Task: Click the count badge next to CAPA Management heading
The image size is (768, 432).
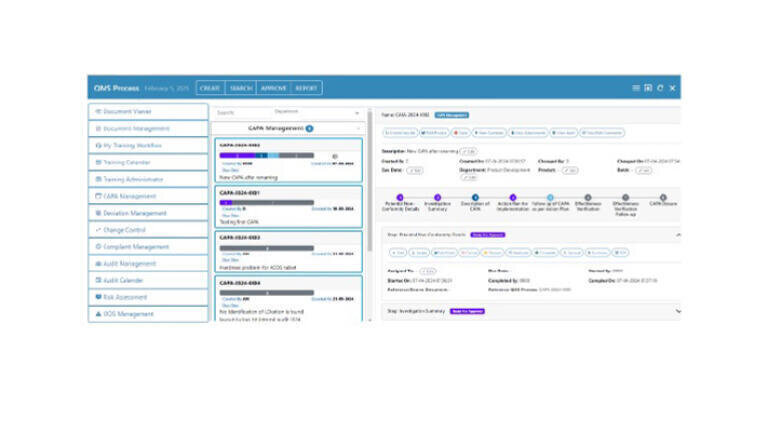Action: [310, 128]
